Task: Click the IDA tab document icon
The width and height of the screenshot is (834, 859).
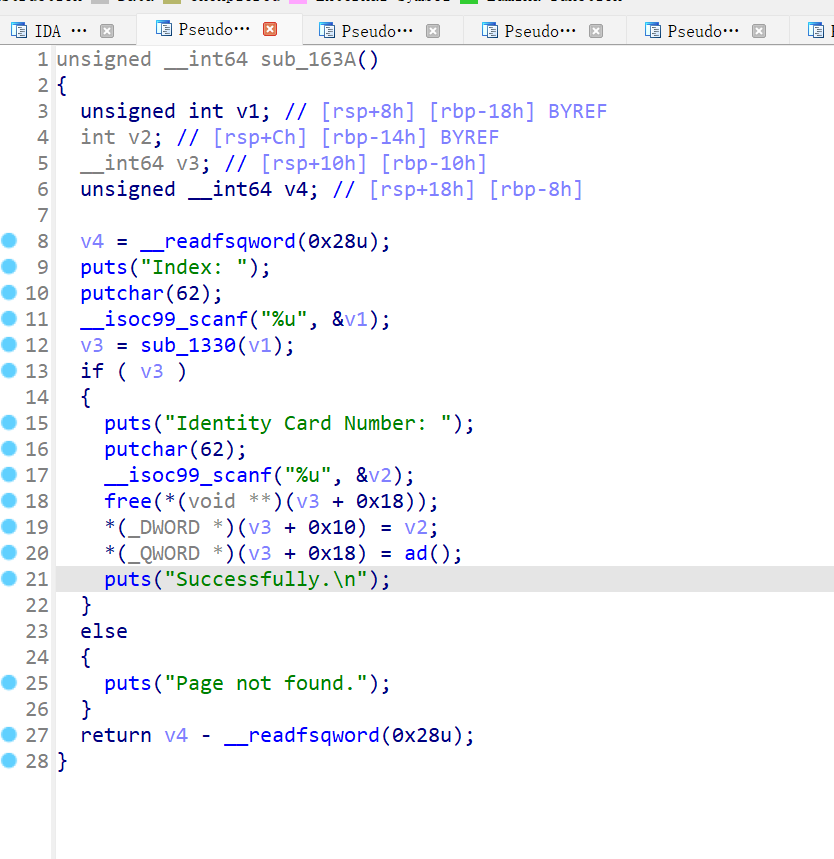Action: point(19,31)
